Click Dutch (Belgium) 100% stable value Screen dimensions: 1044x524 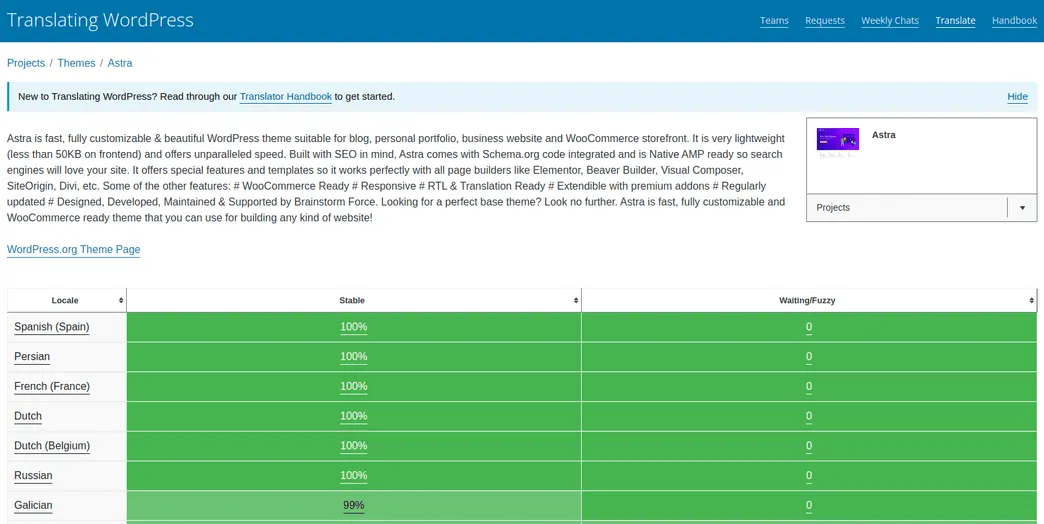pyautogui.click(x=354, y=445)
